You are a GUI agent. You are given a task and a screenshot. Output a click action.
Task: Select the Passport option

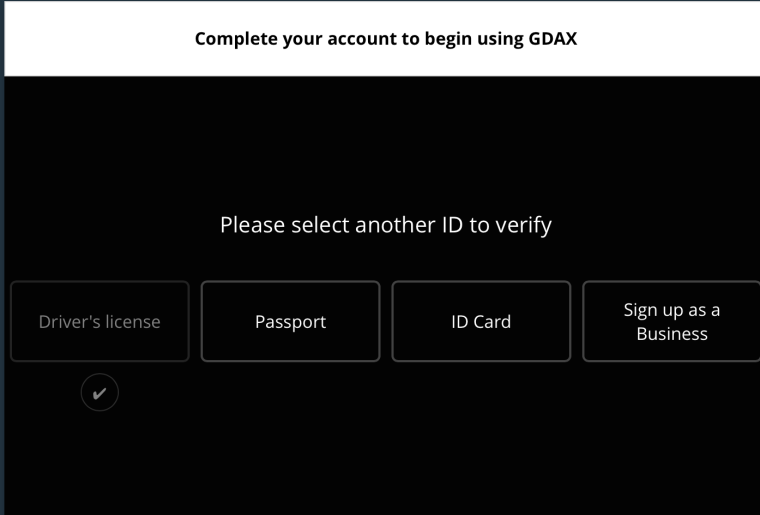(x=290, y=321)
